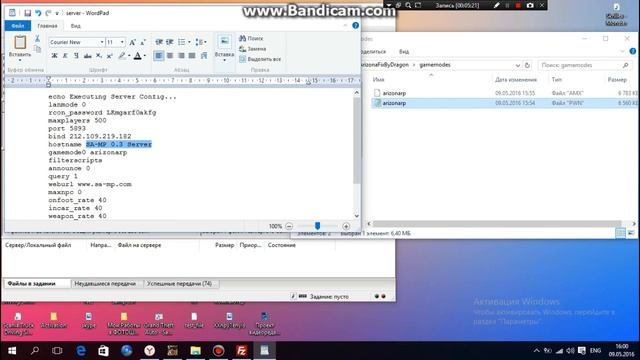Expand the Explorer address bar history dropdown

tap(518, 65)
